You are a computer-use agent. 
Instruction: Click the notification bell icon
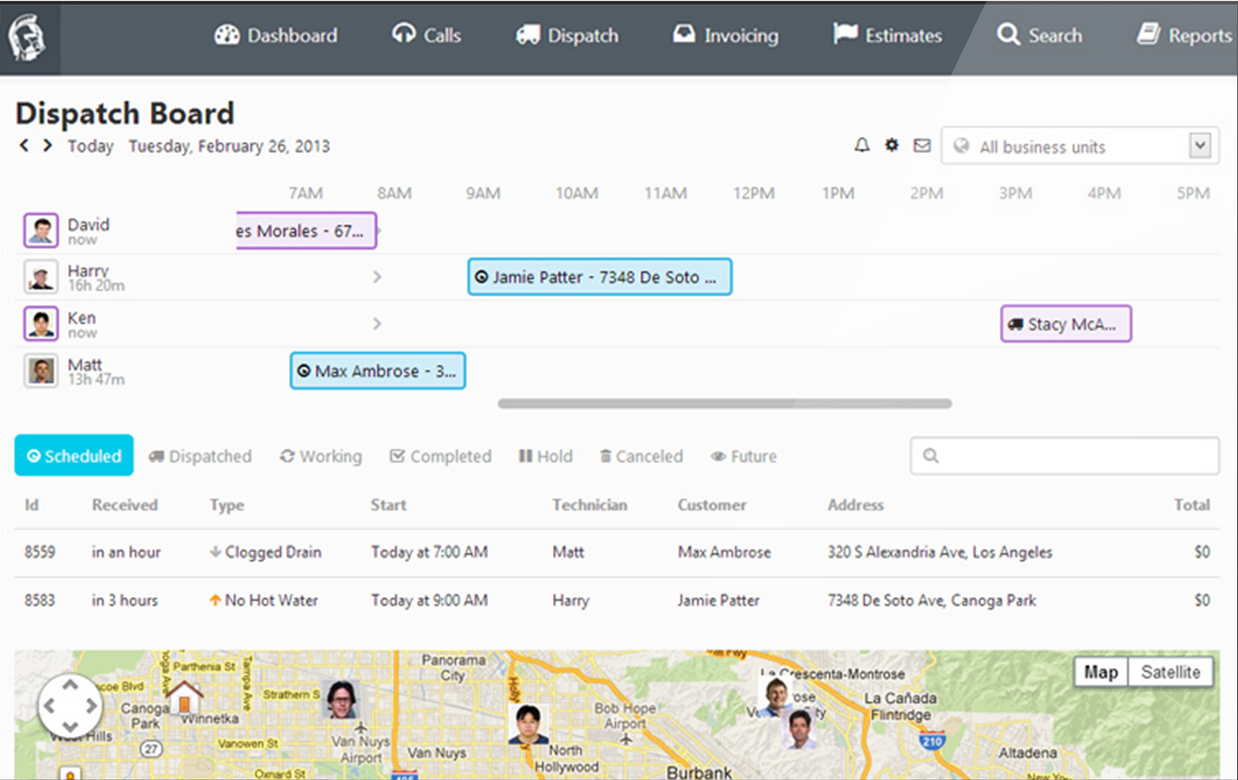pyautogui.click(x=862, y=146)
